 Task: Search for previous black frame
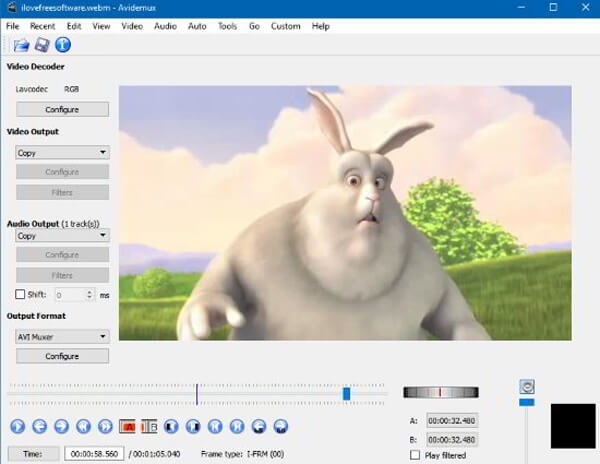click(171, 426)
